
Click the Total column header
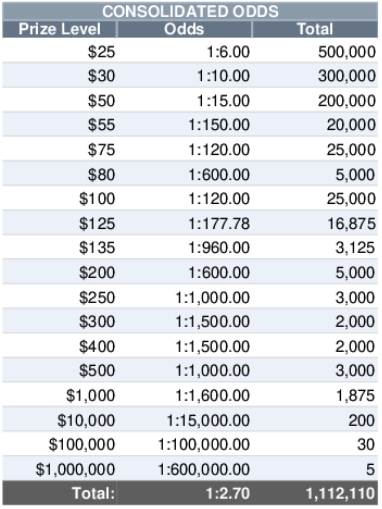(x=315, y=29)
